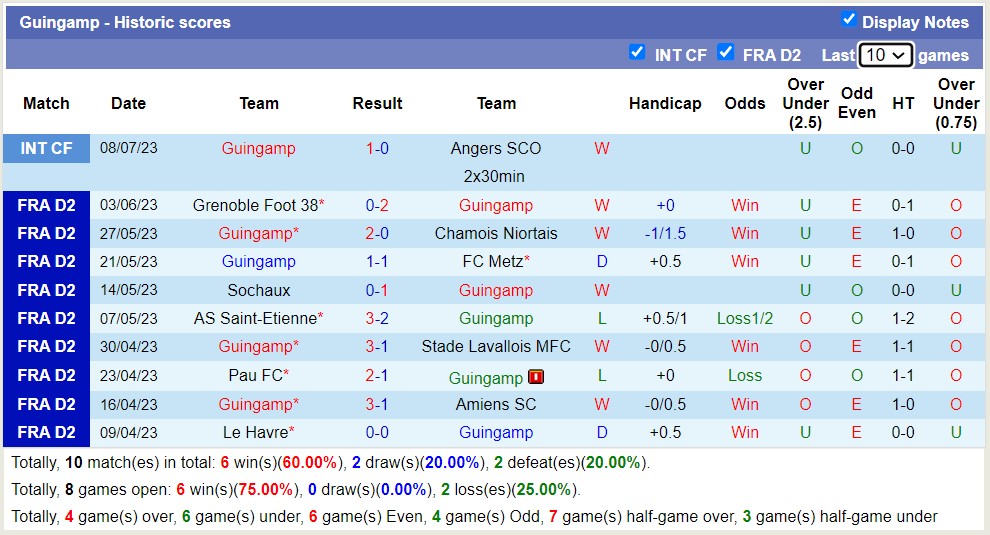Viewport: 990px width, 535px height.
Task: Toggle the Display Notes checkbox
Action: (x=849, y=20)
